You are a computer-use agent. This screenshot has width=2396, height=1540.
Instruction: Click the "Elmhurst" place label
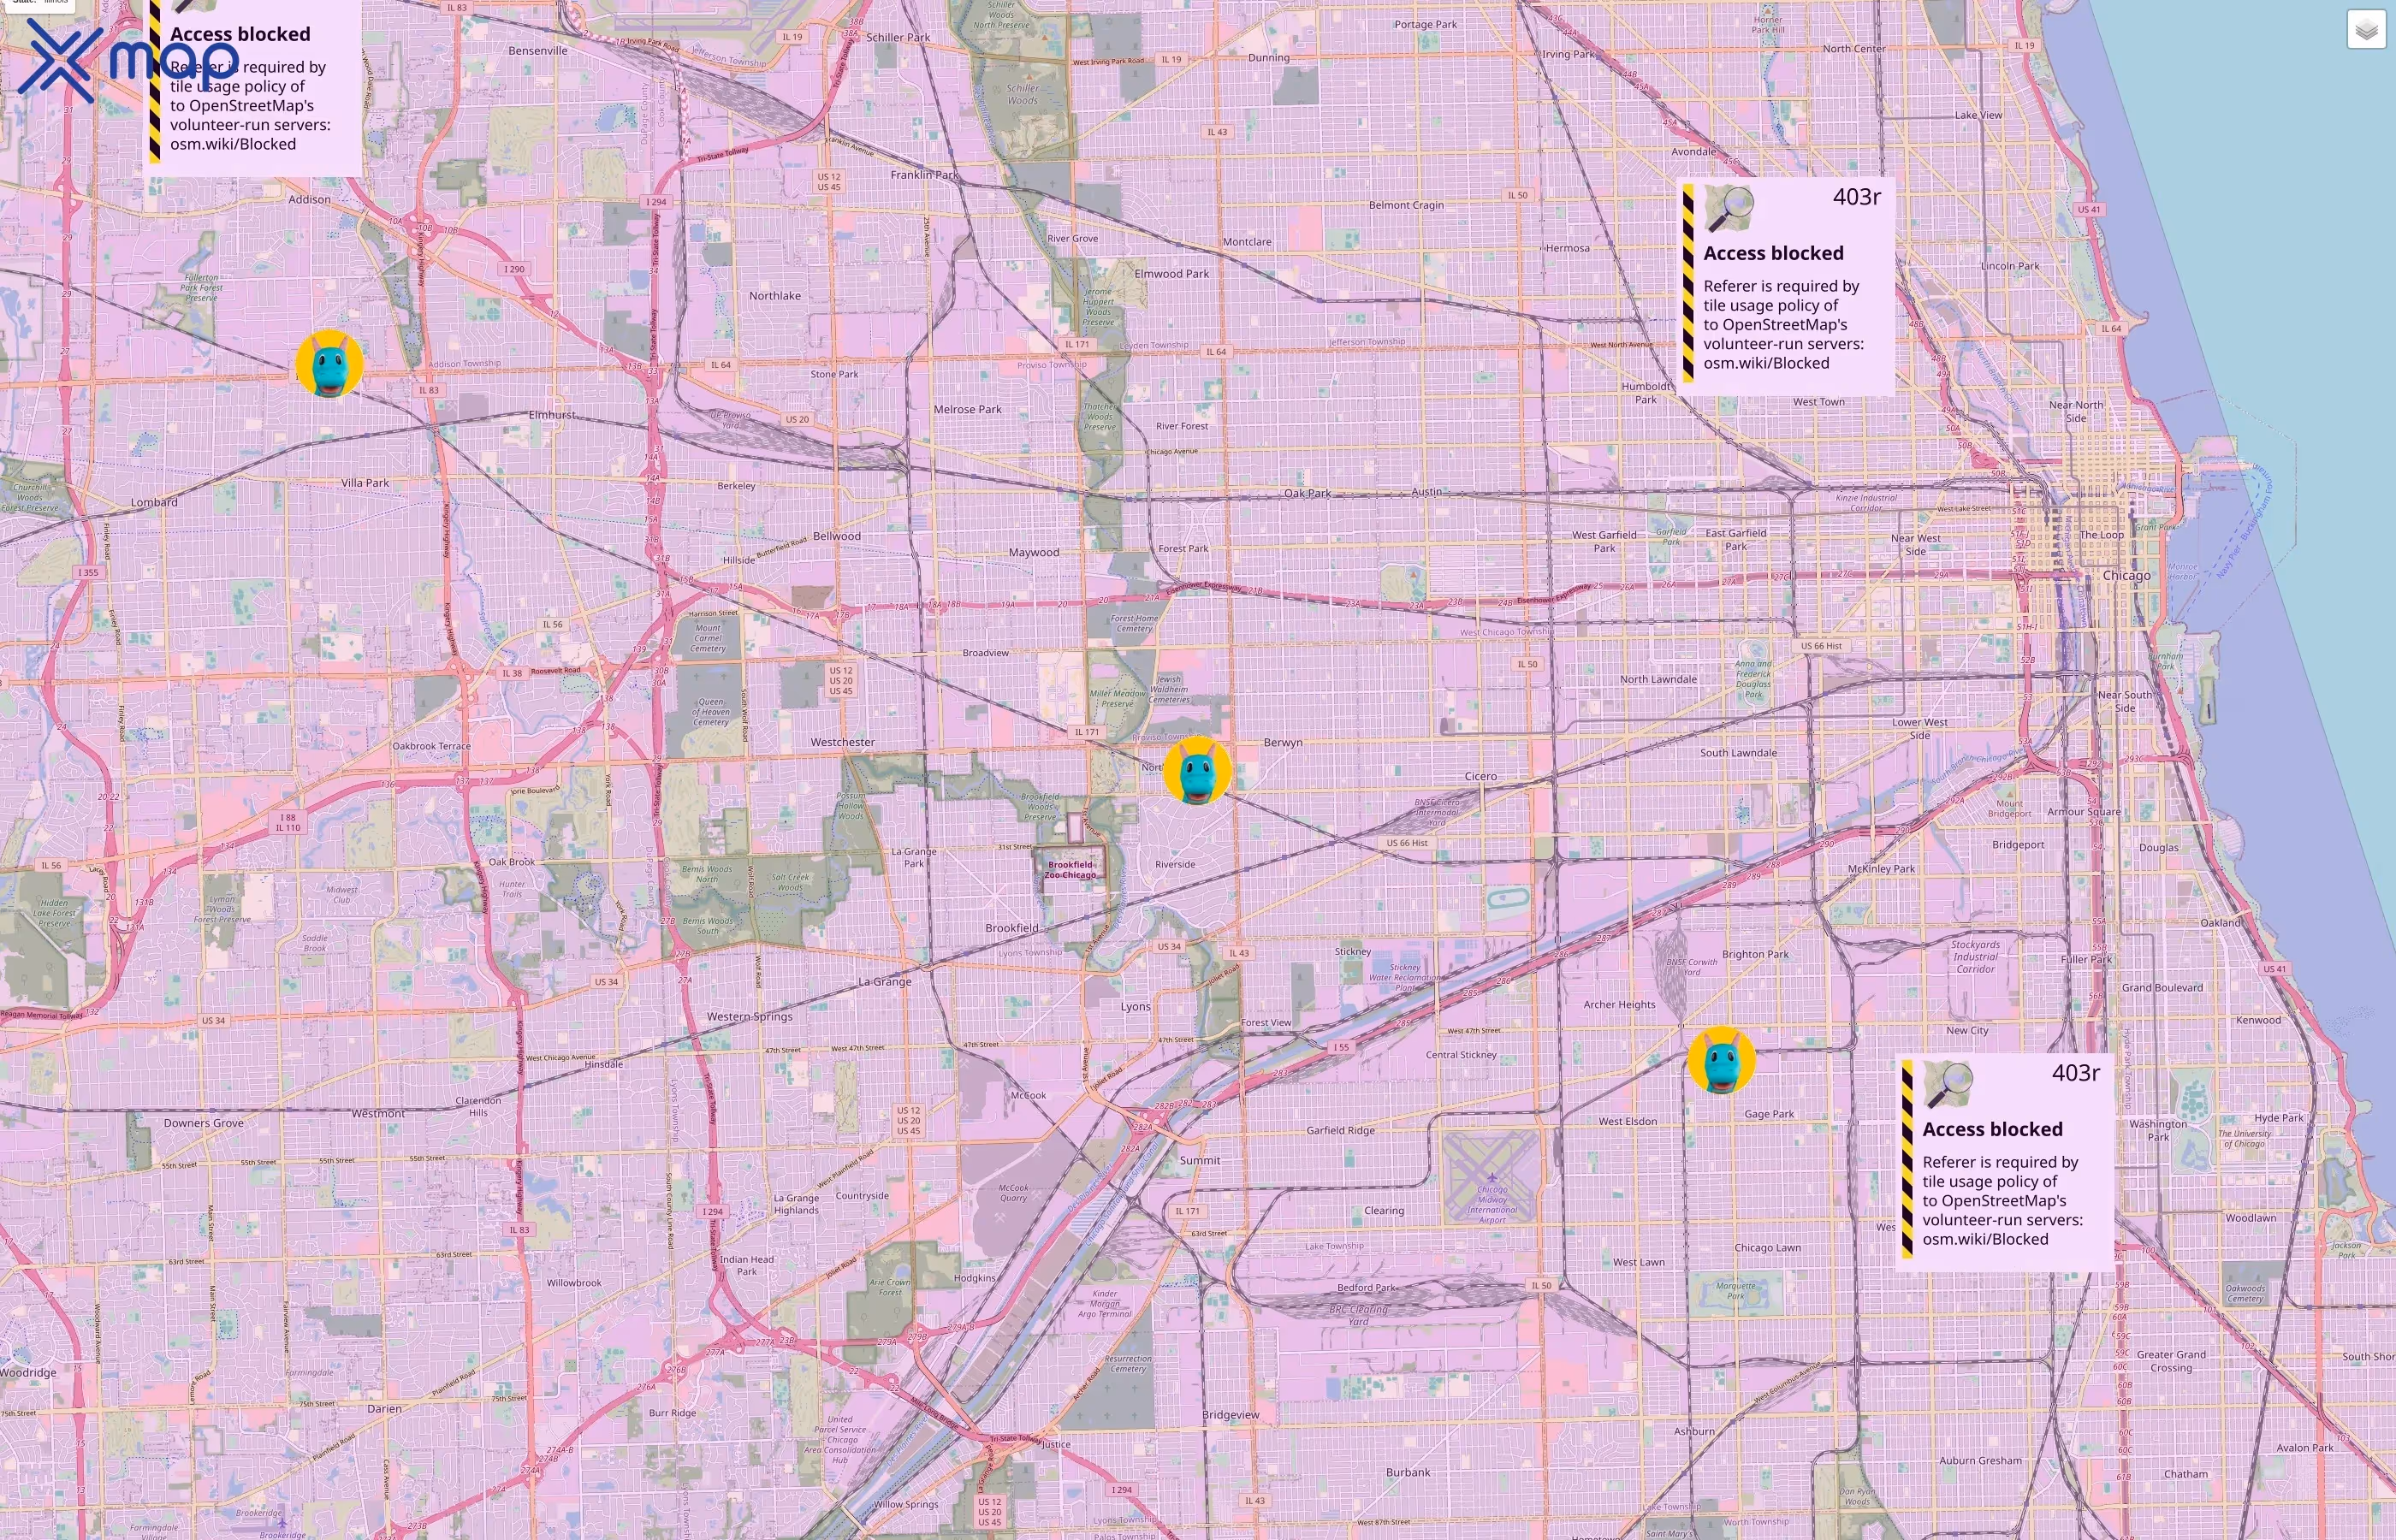552,415
